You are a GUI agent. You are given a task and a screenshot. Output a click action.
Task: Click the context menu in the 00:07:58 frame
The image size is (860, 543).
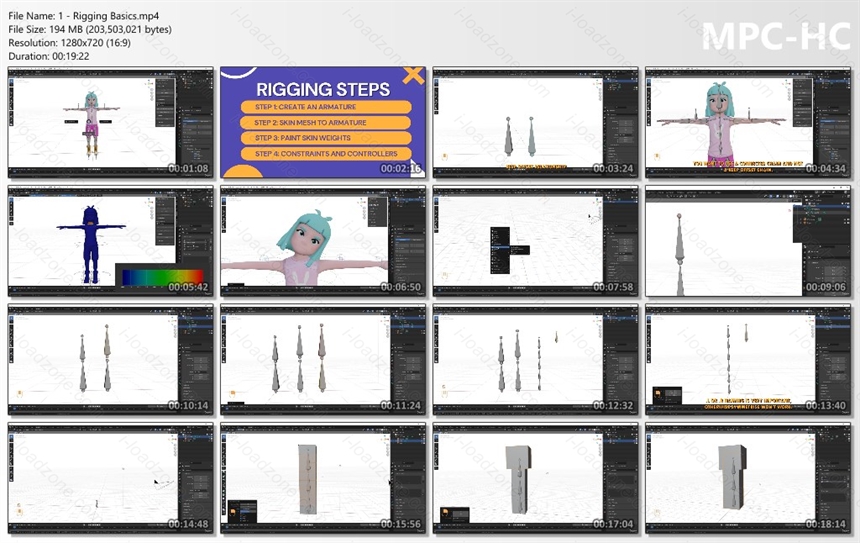point(500,250)
